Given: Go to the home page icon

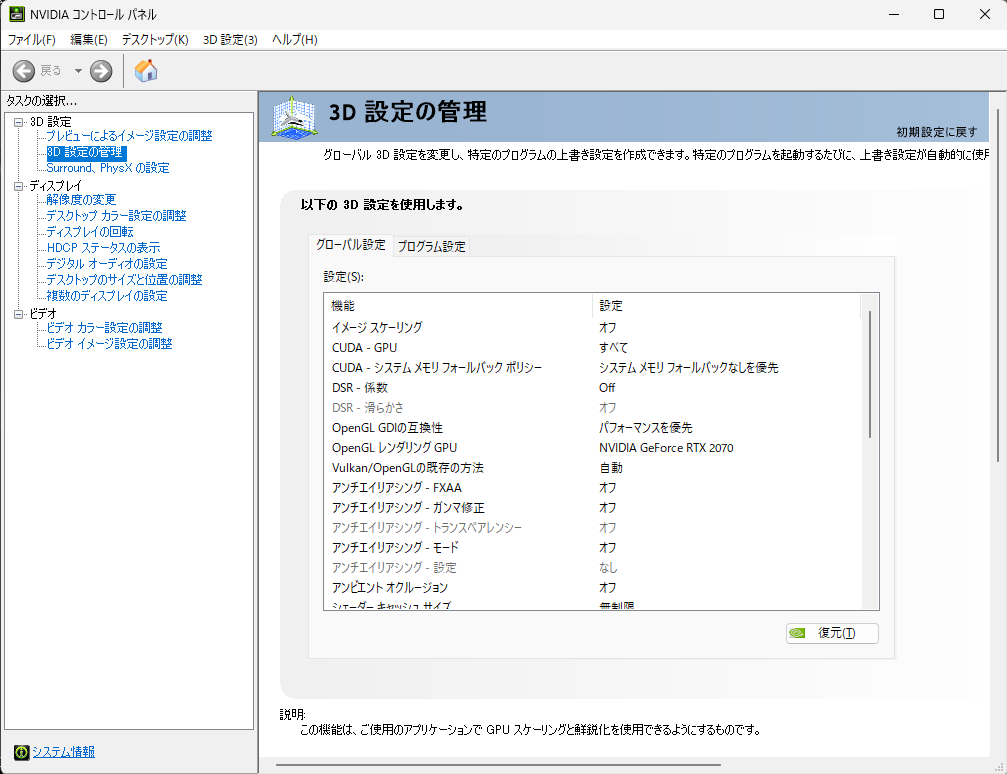Looking at the screenshot, I should 146,71.
